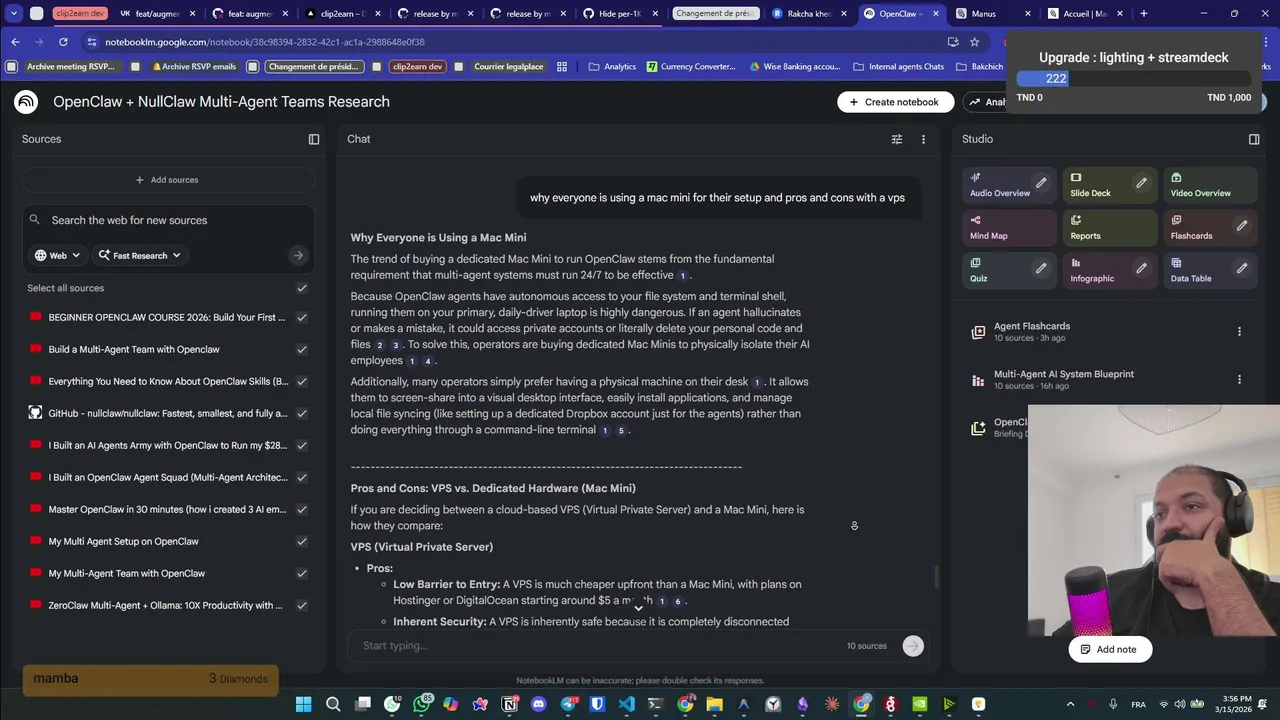Image resolution: width=1280 pixels, height=720 pixels.
Task: Click the notebook title text
Action: point(221,102)
